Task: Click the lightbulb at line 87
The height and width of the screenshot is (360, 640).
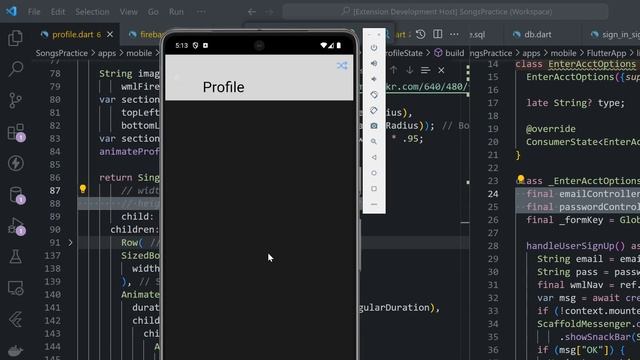Action: (83, 189)
